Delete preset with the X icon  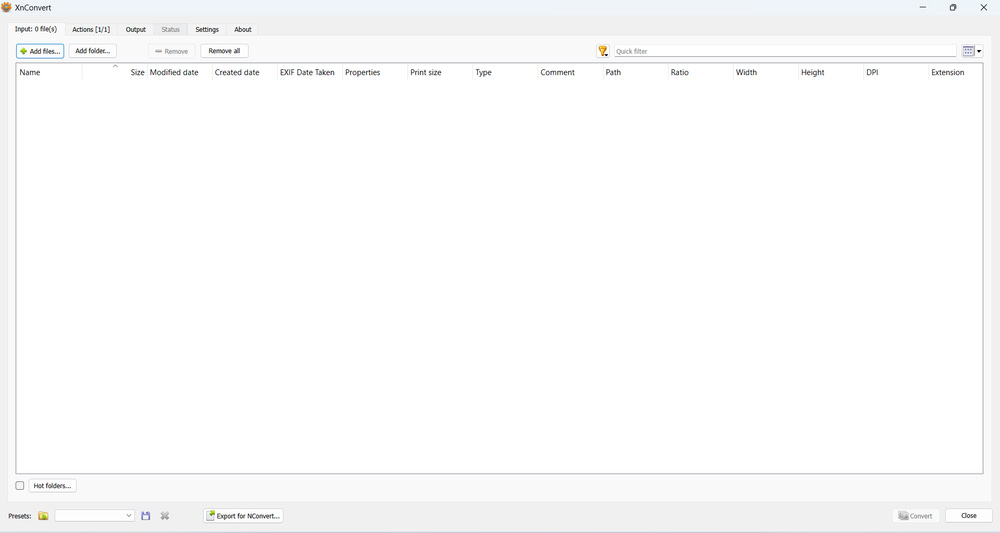165,516
